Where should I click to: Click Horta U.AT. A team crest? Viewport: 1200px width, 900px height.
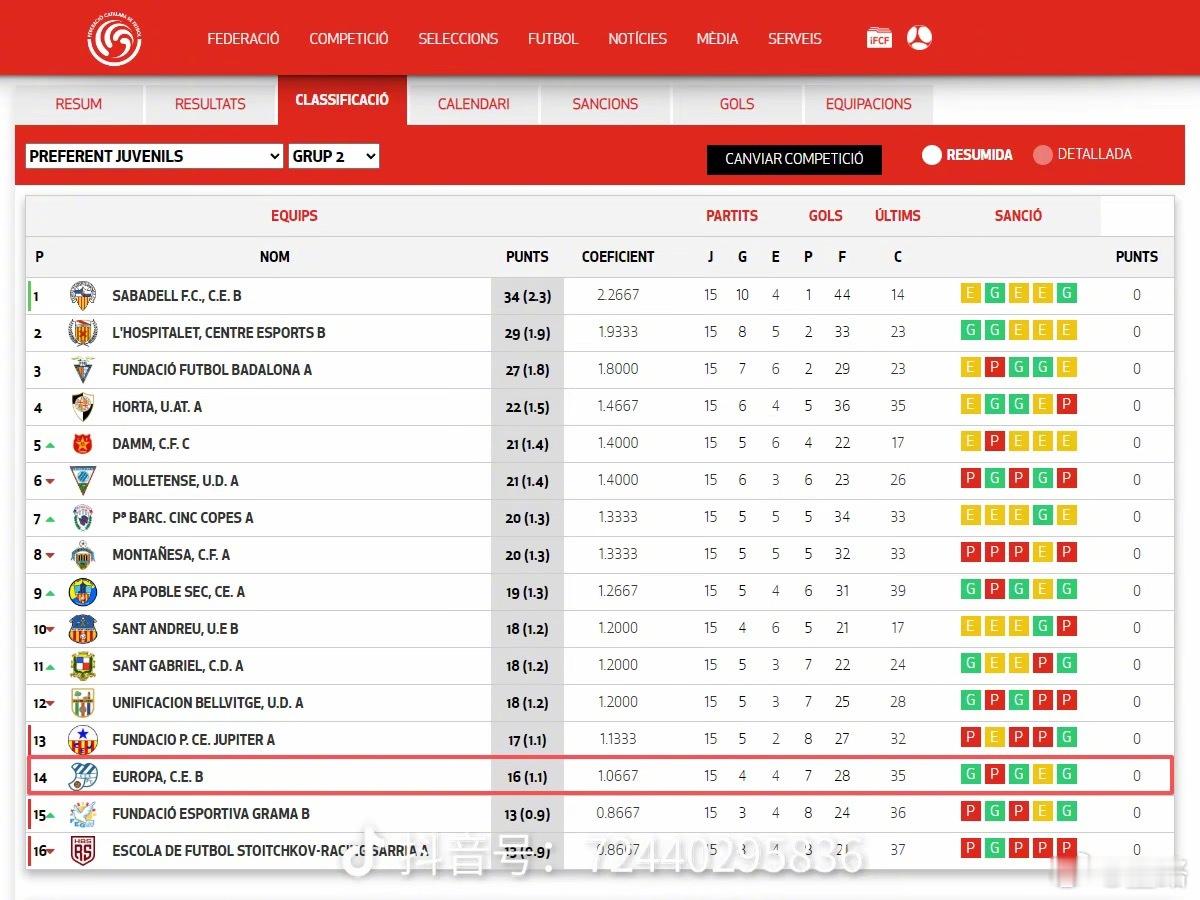click(x=83, y=406)
